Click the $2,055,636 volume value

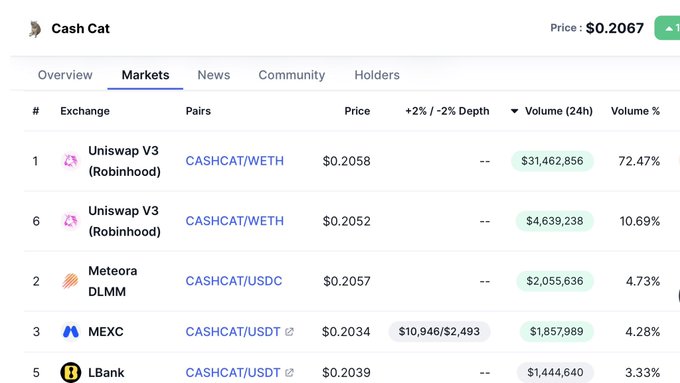(555, 281)
